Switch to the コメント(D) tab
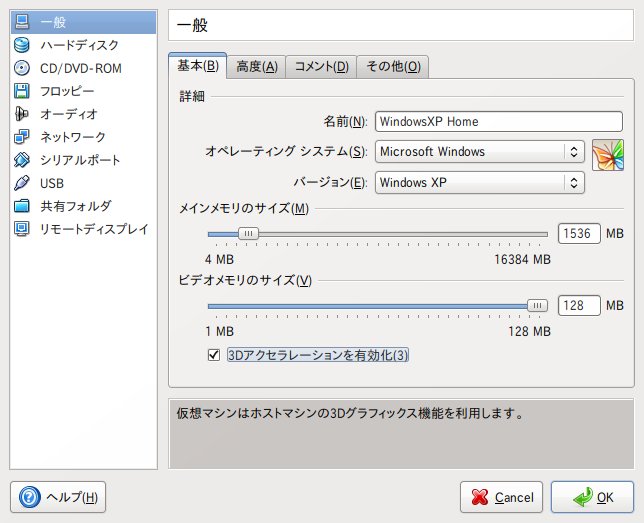This screenshot has width=644, height=523. 322,67
